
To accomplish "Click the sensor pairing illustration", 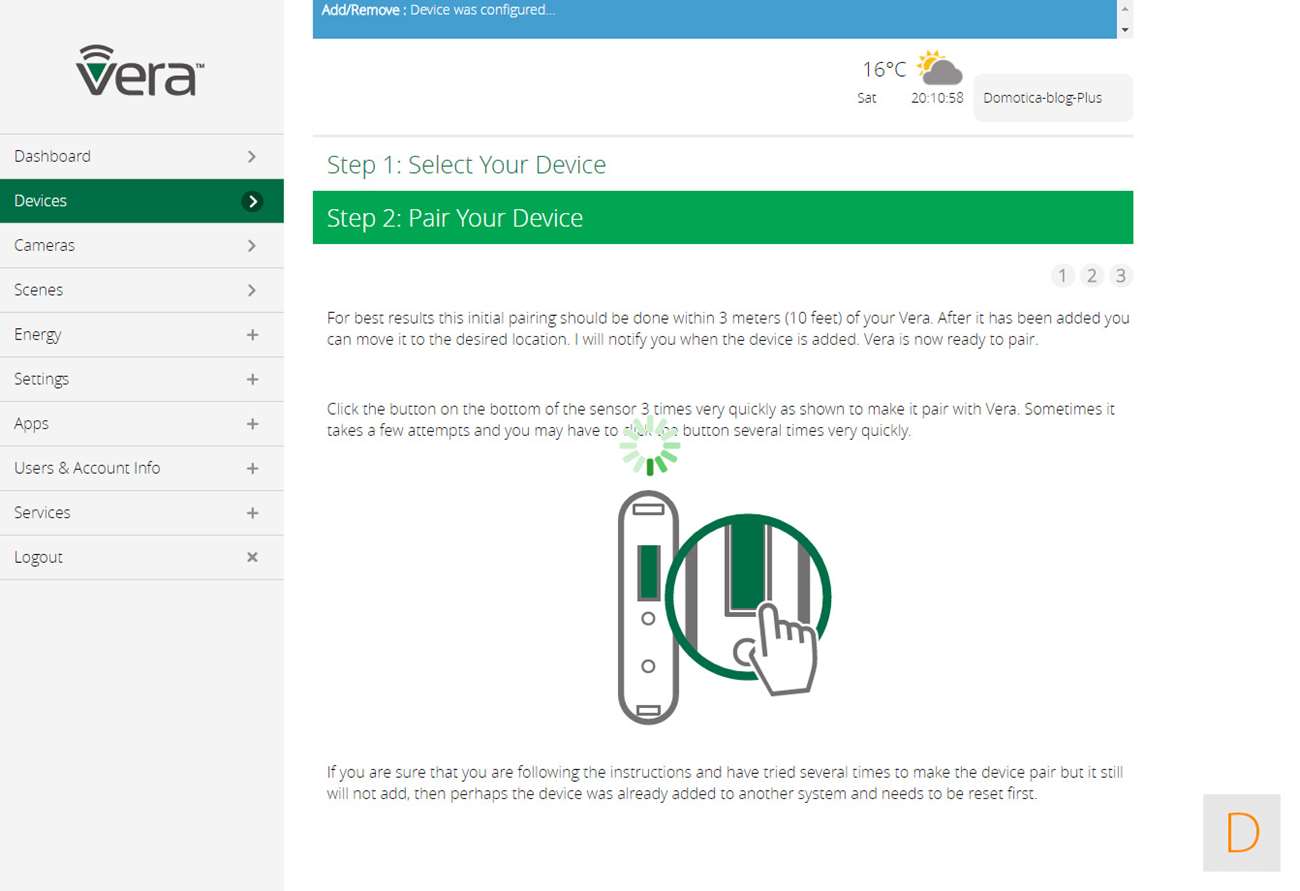I will (x=724, y=607).
